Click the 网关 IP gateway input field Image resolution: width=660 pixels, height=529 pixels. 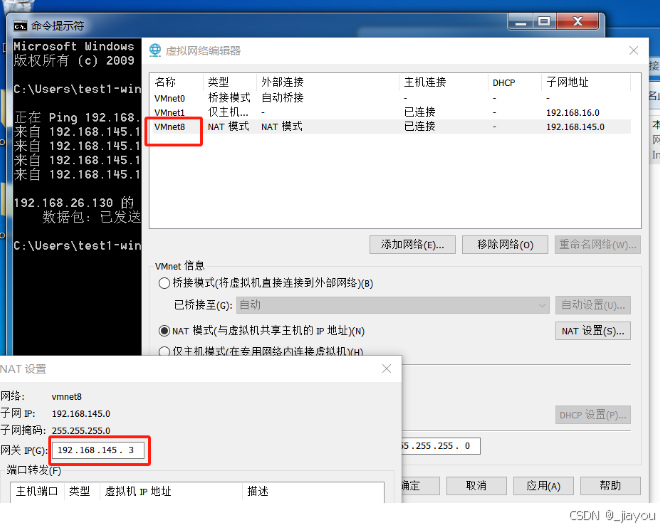98,450
